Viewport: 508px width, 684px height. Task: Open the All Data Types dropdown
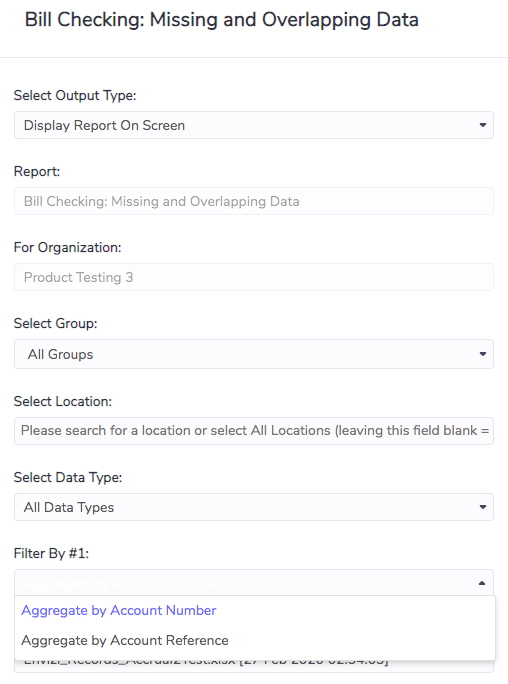point(254,507)
